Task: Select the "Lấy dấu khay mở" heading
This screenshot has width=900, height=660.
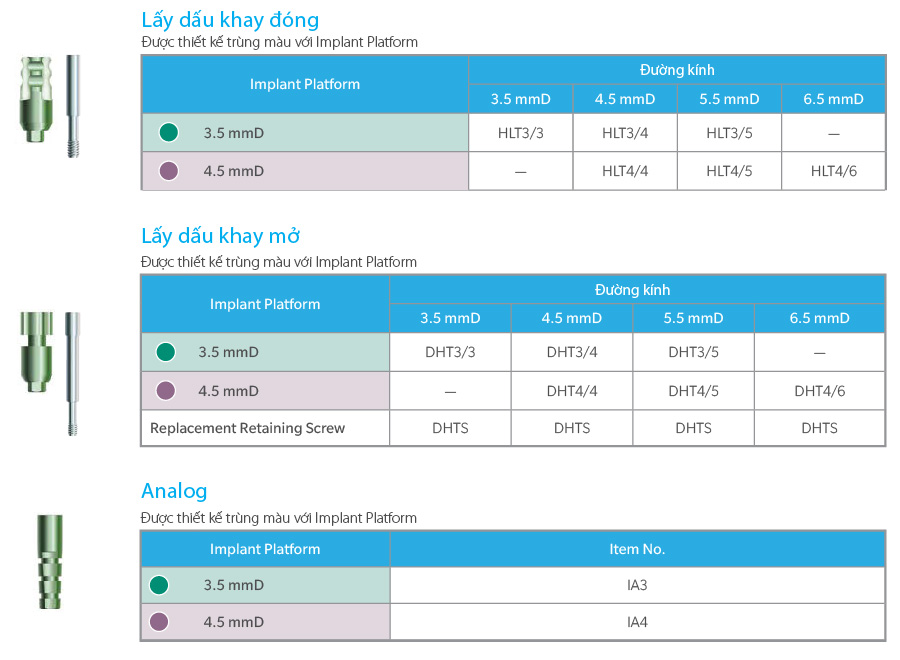Action: 220,236
